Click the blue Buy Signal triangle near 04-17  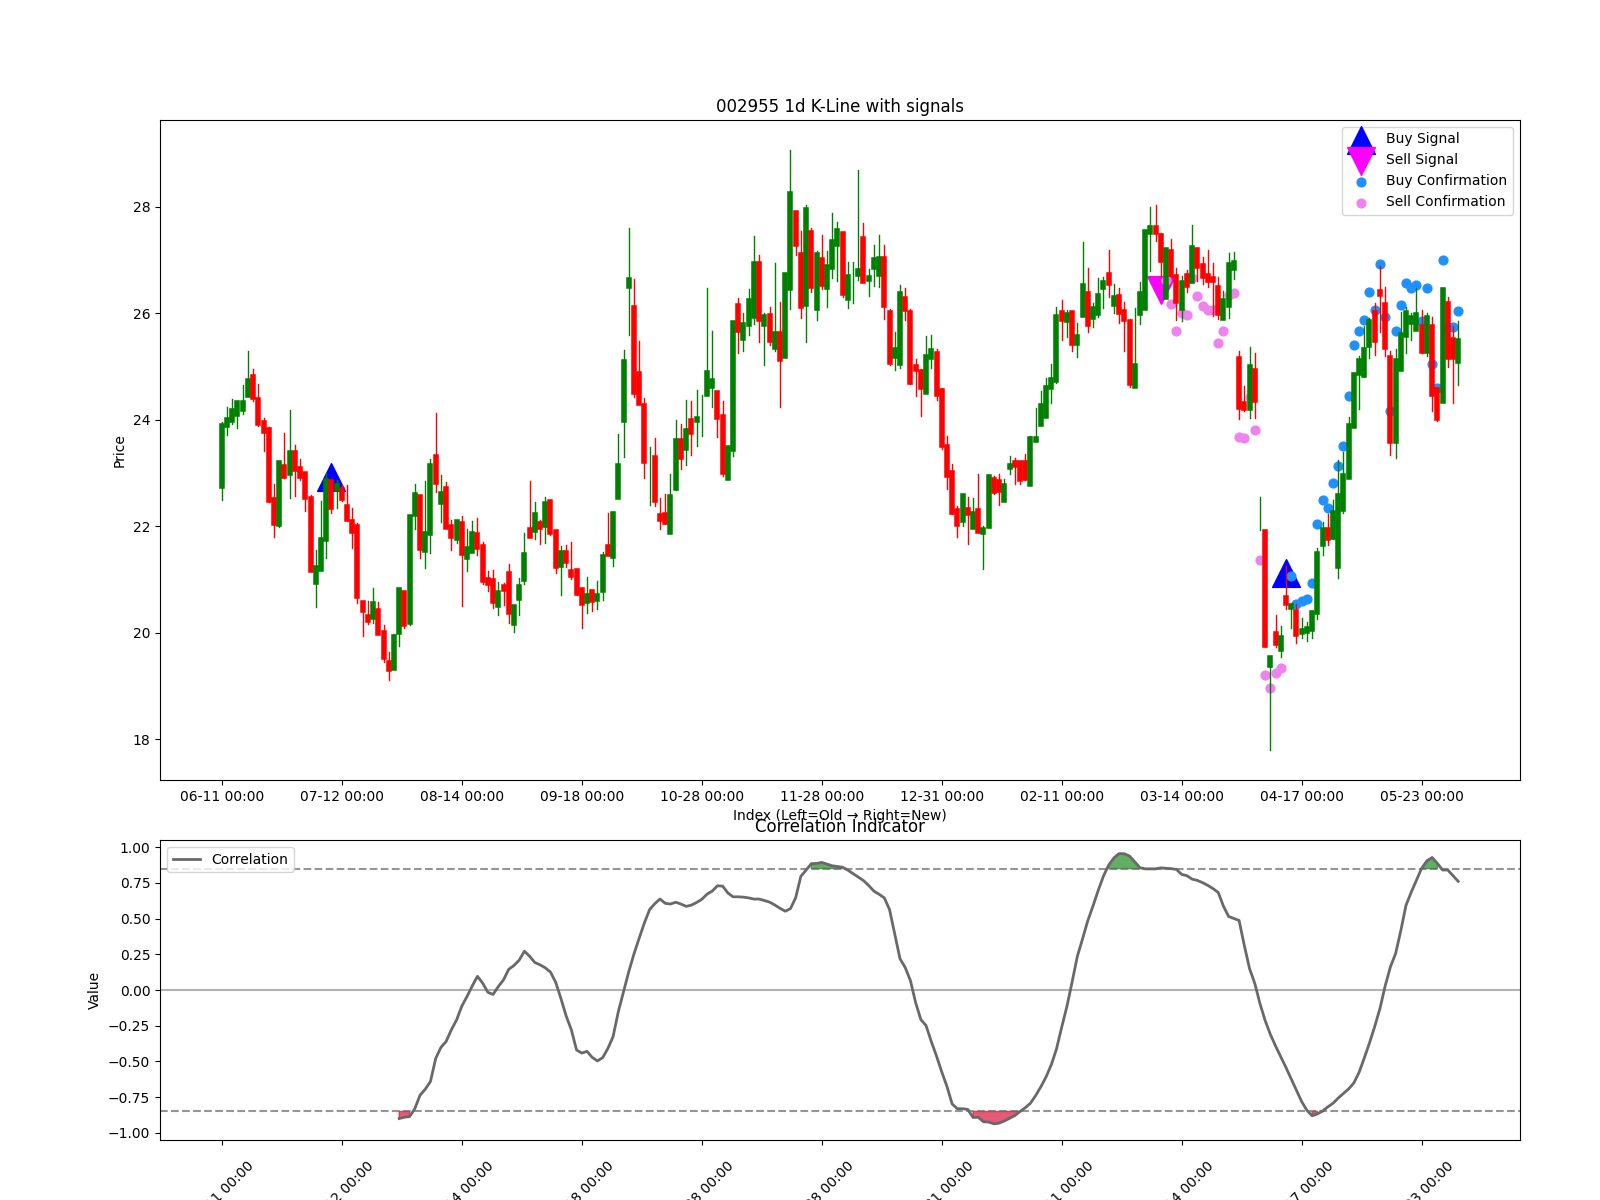click(1286, 574)
